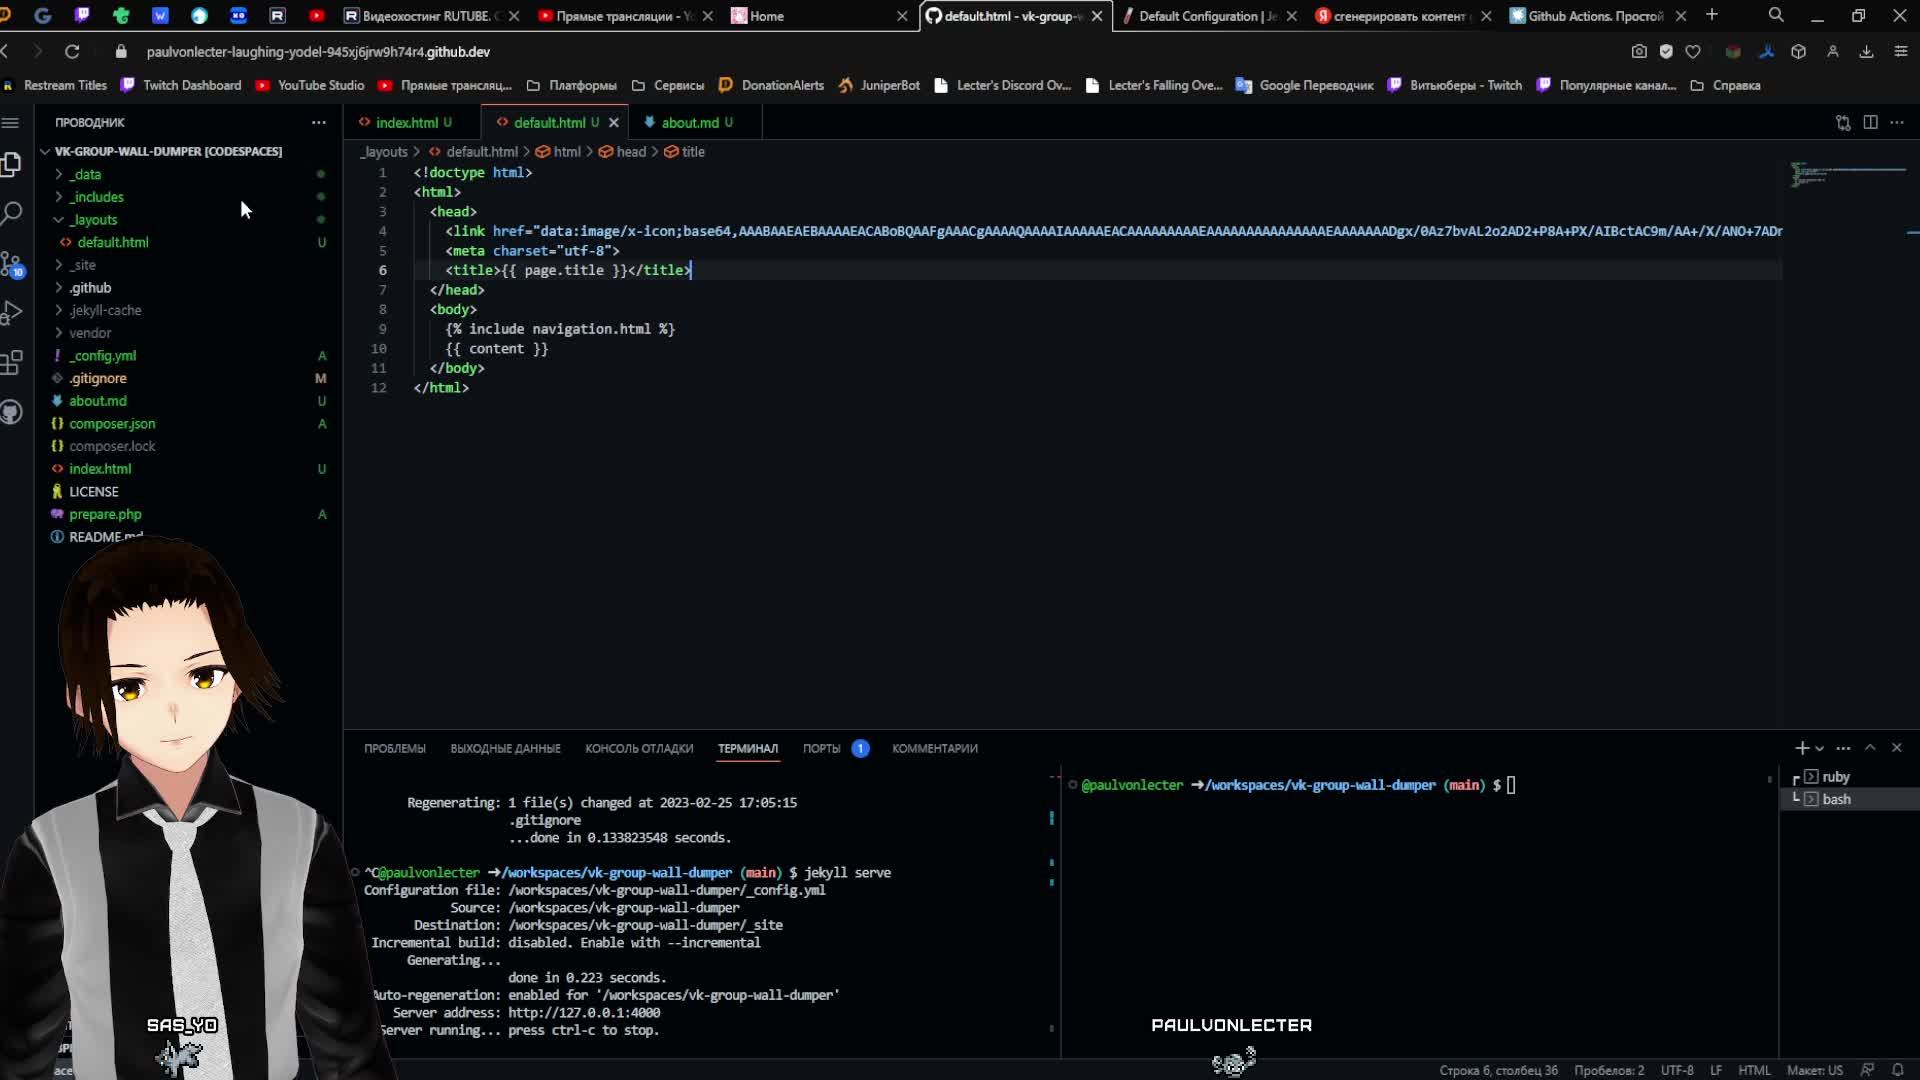This screenshot has height=1080, width=1920.
Task: Open the new terminal profile dropdown arrow
Action: 1820,748
